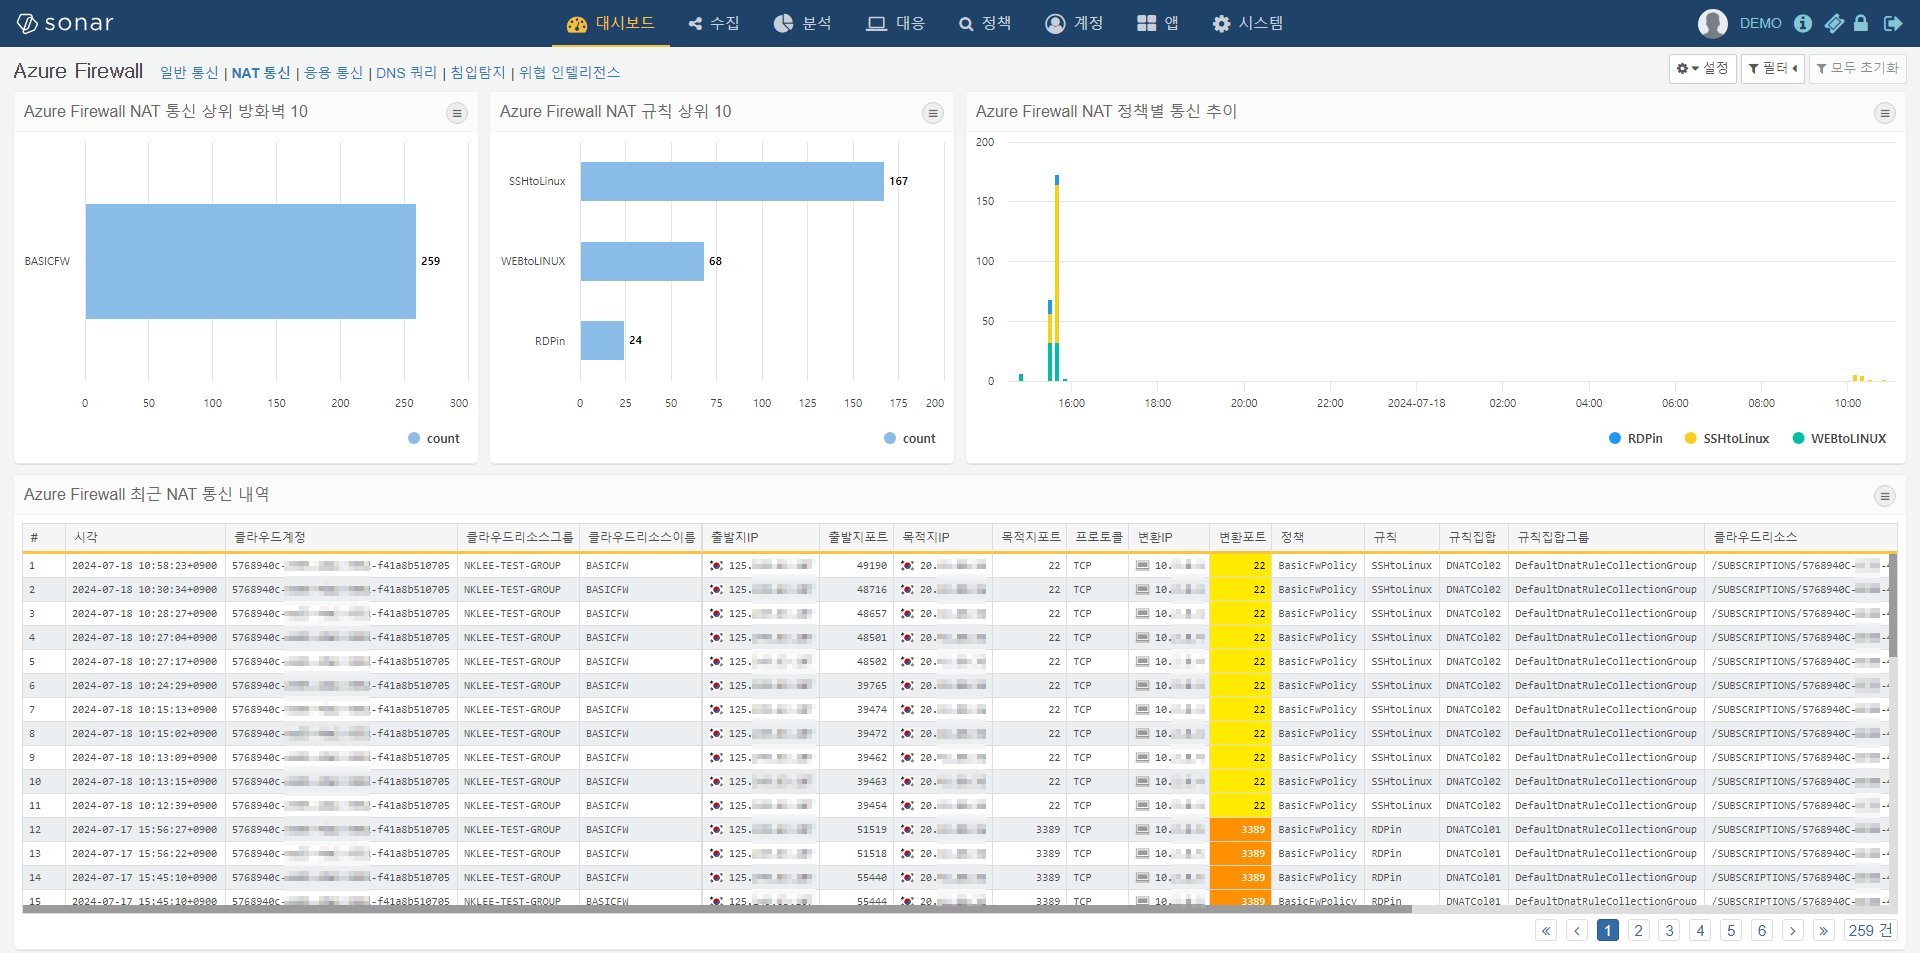Go to first page of results

1546,930
